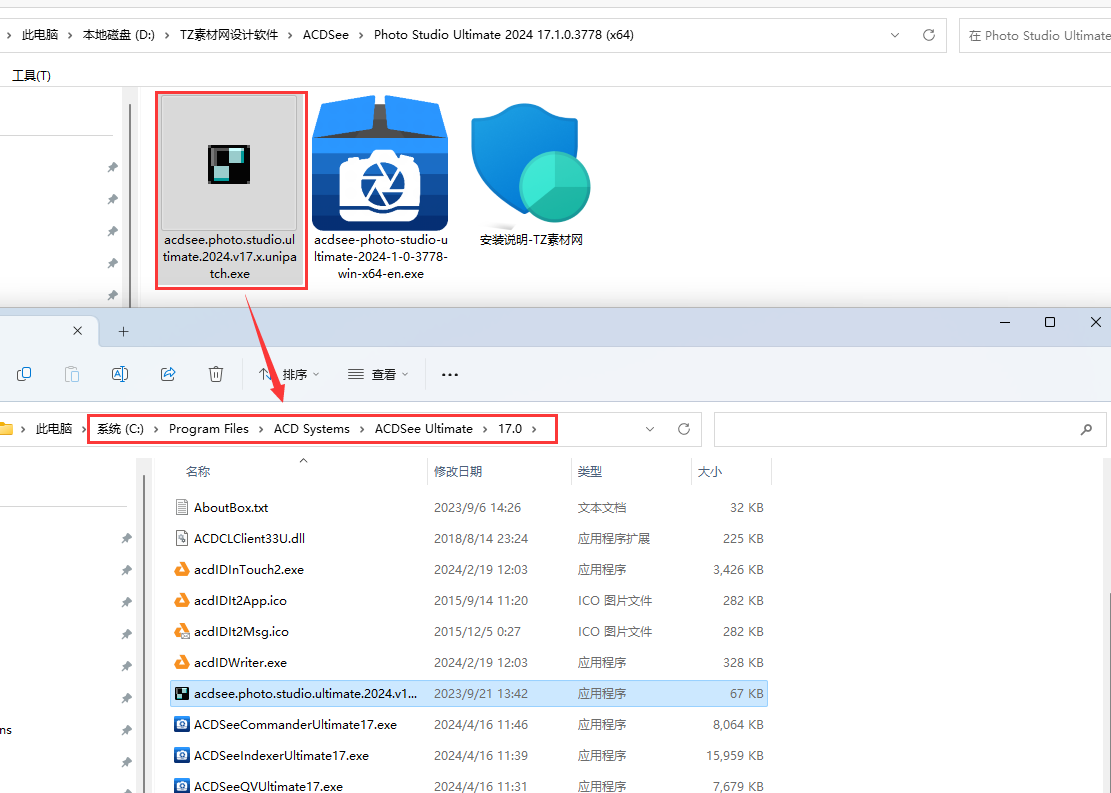The image size is (1111, 793).
Task: Click ACDCLClient33U.dll file icon
Action: click(182, 539)
